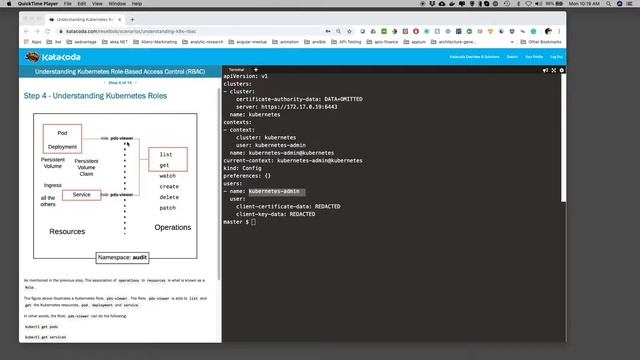Image resolution: width=640 pixels, height=360 pixels.
Task: Open the terminal settings gear icon
Action: [x=562, y=70]
